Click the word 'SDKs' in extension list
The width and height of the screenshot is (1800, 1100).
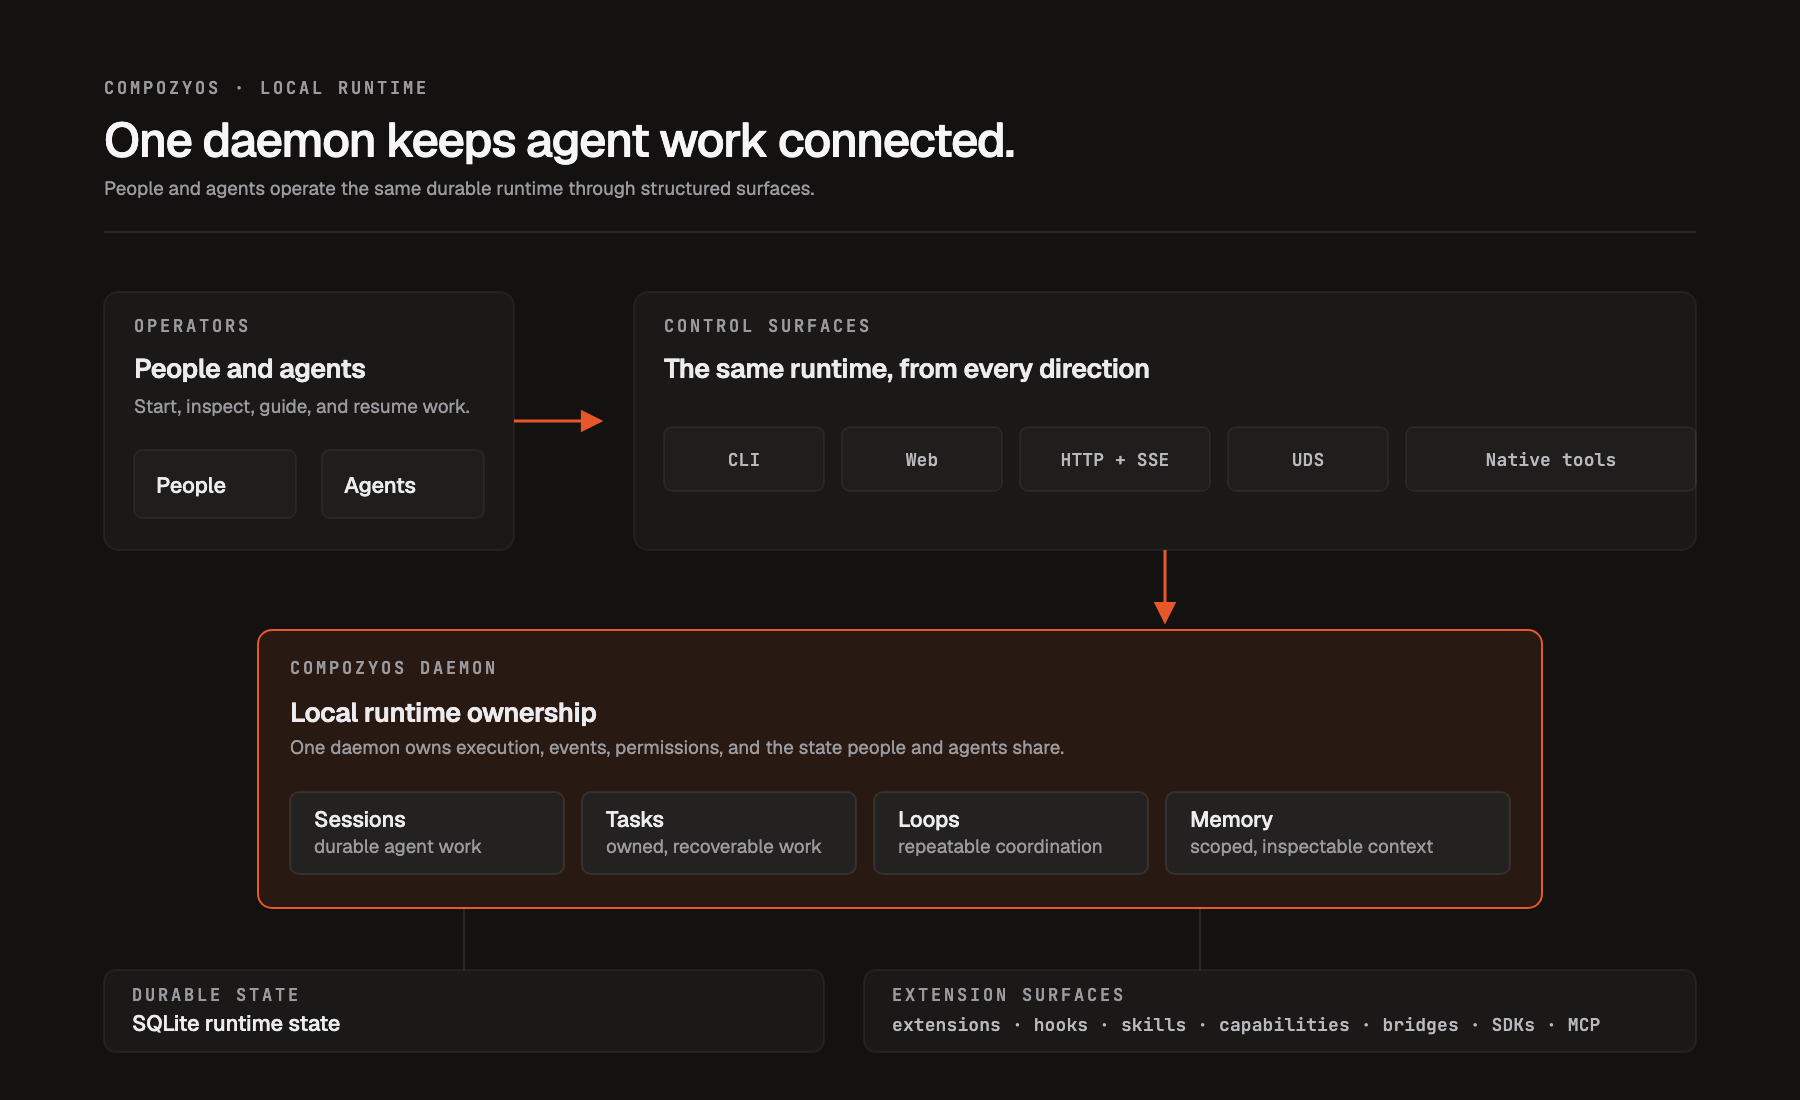tap(1513, 1025)
